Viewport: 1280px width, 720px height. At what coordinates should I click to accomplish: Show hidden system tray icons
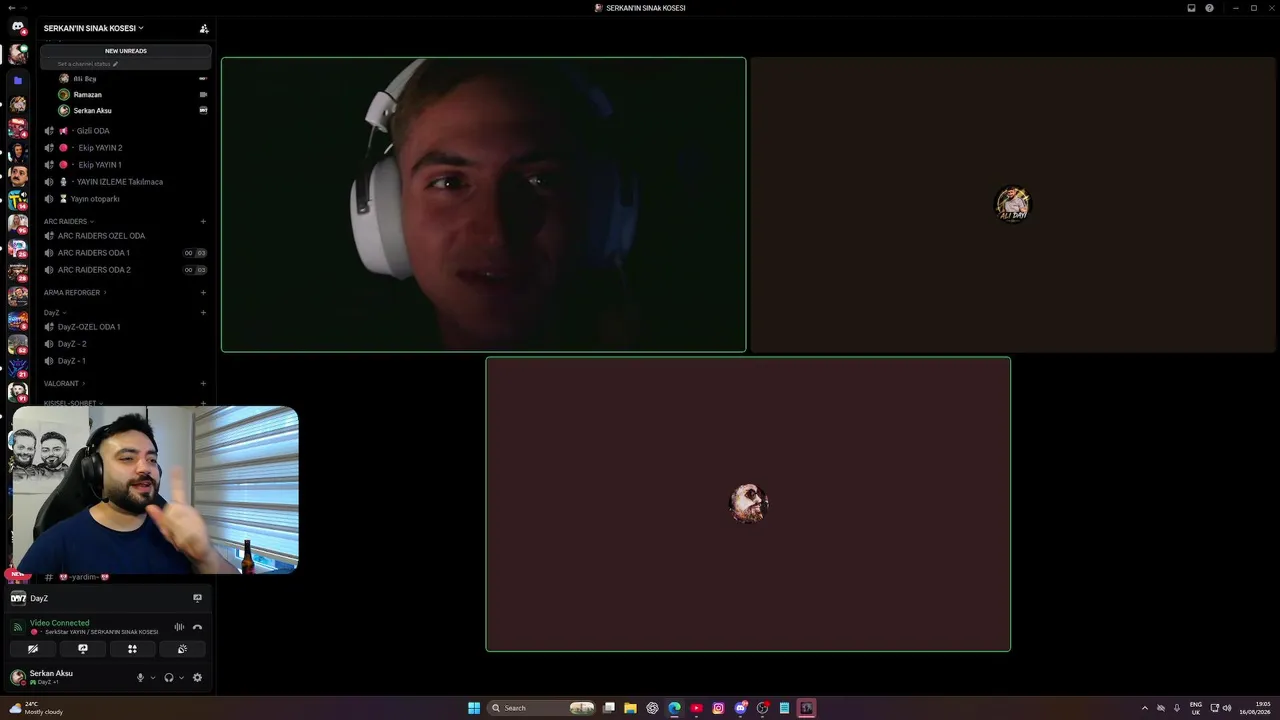coord(1145,708)
